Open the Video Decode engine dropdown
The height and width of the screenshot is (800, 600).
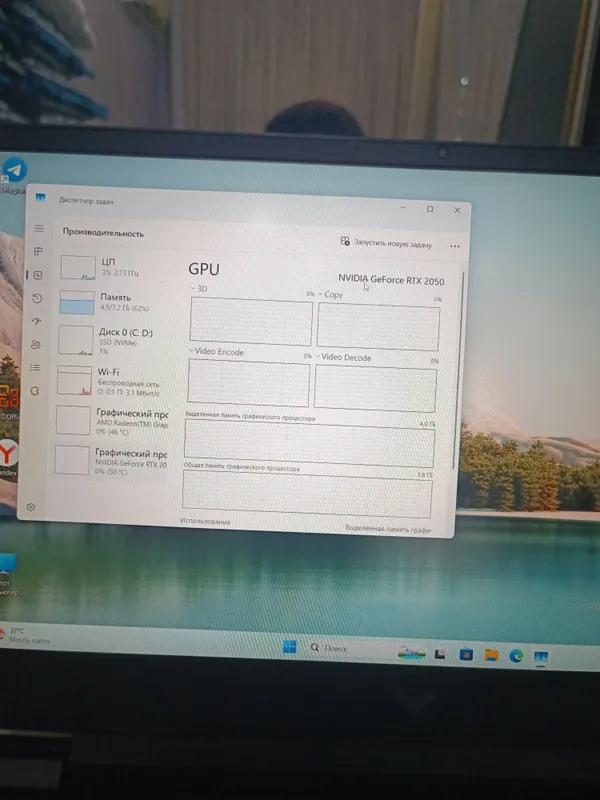point(343,357)
